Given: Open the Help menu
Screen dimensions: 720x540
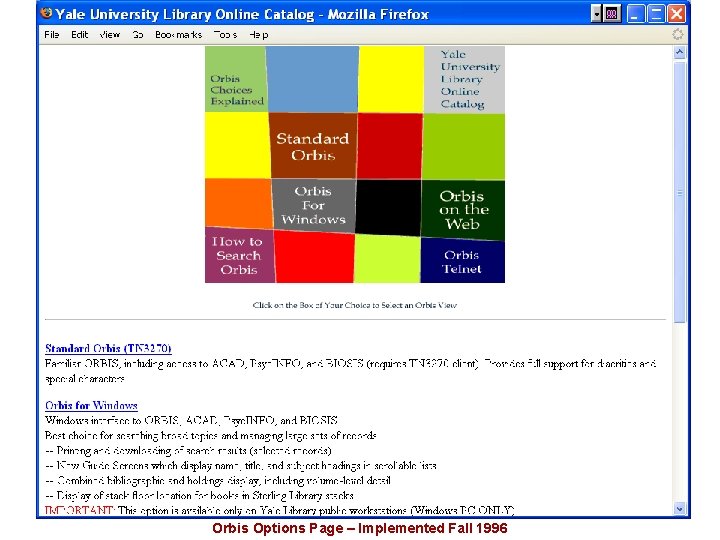Looking at the screenshot, I should pyautogui.click(x=259, y=35).
